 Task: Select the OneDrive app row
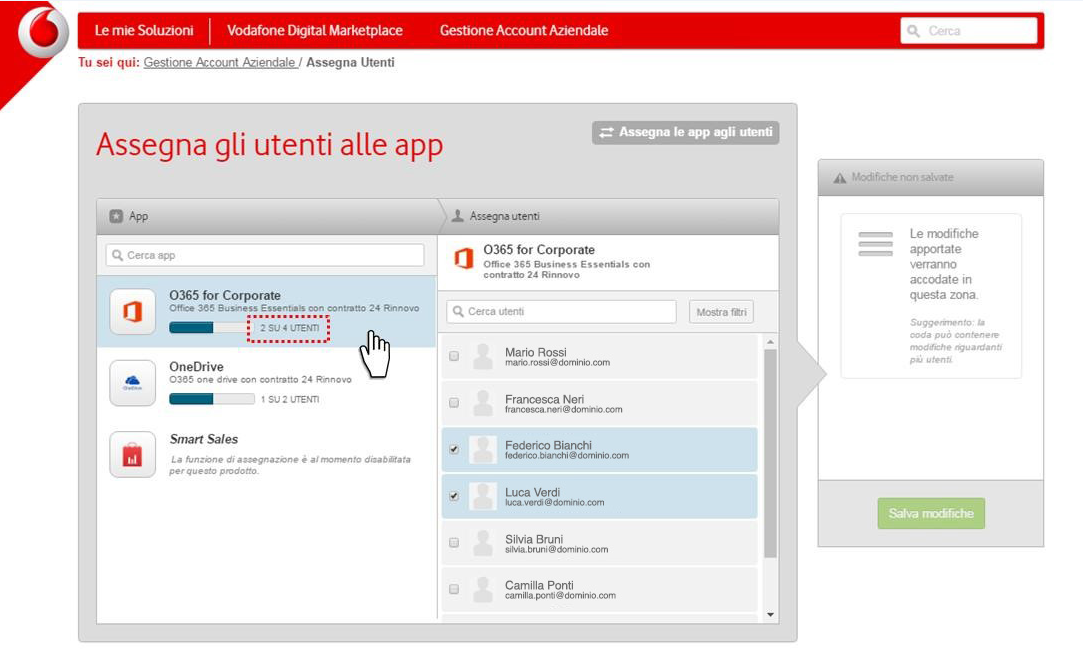267,383
